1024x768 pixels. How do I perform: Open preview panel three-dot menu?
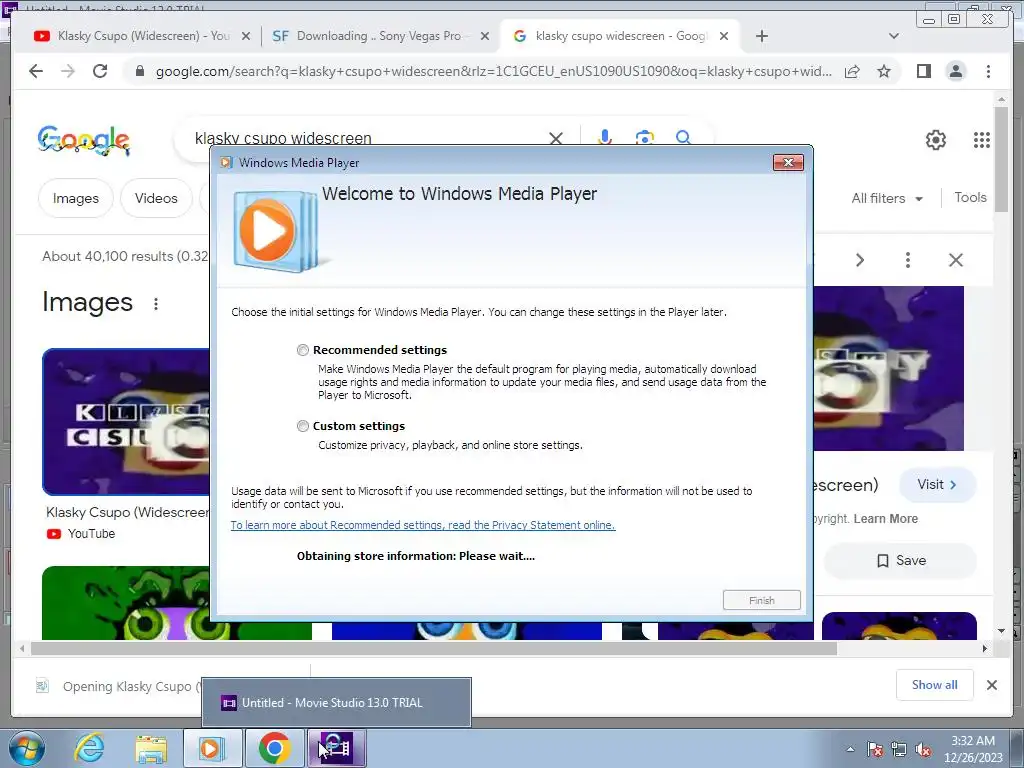(x=907, y=260)
